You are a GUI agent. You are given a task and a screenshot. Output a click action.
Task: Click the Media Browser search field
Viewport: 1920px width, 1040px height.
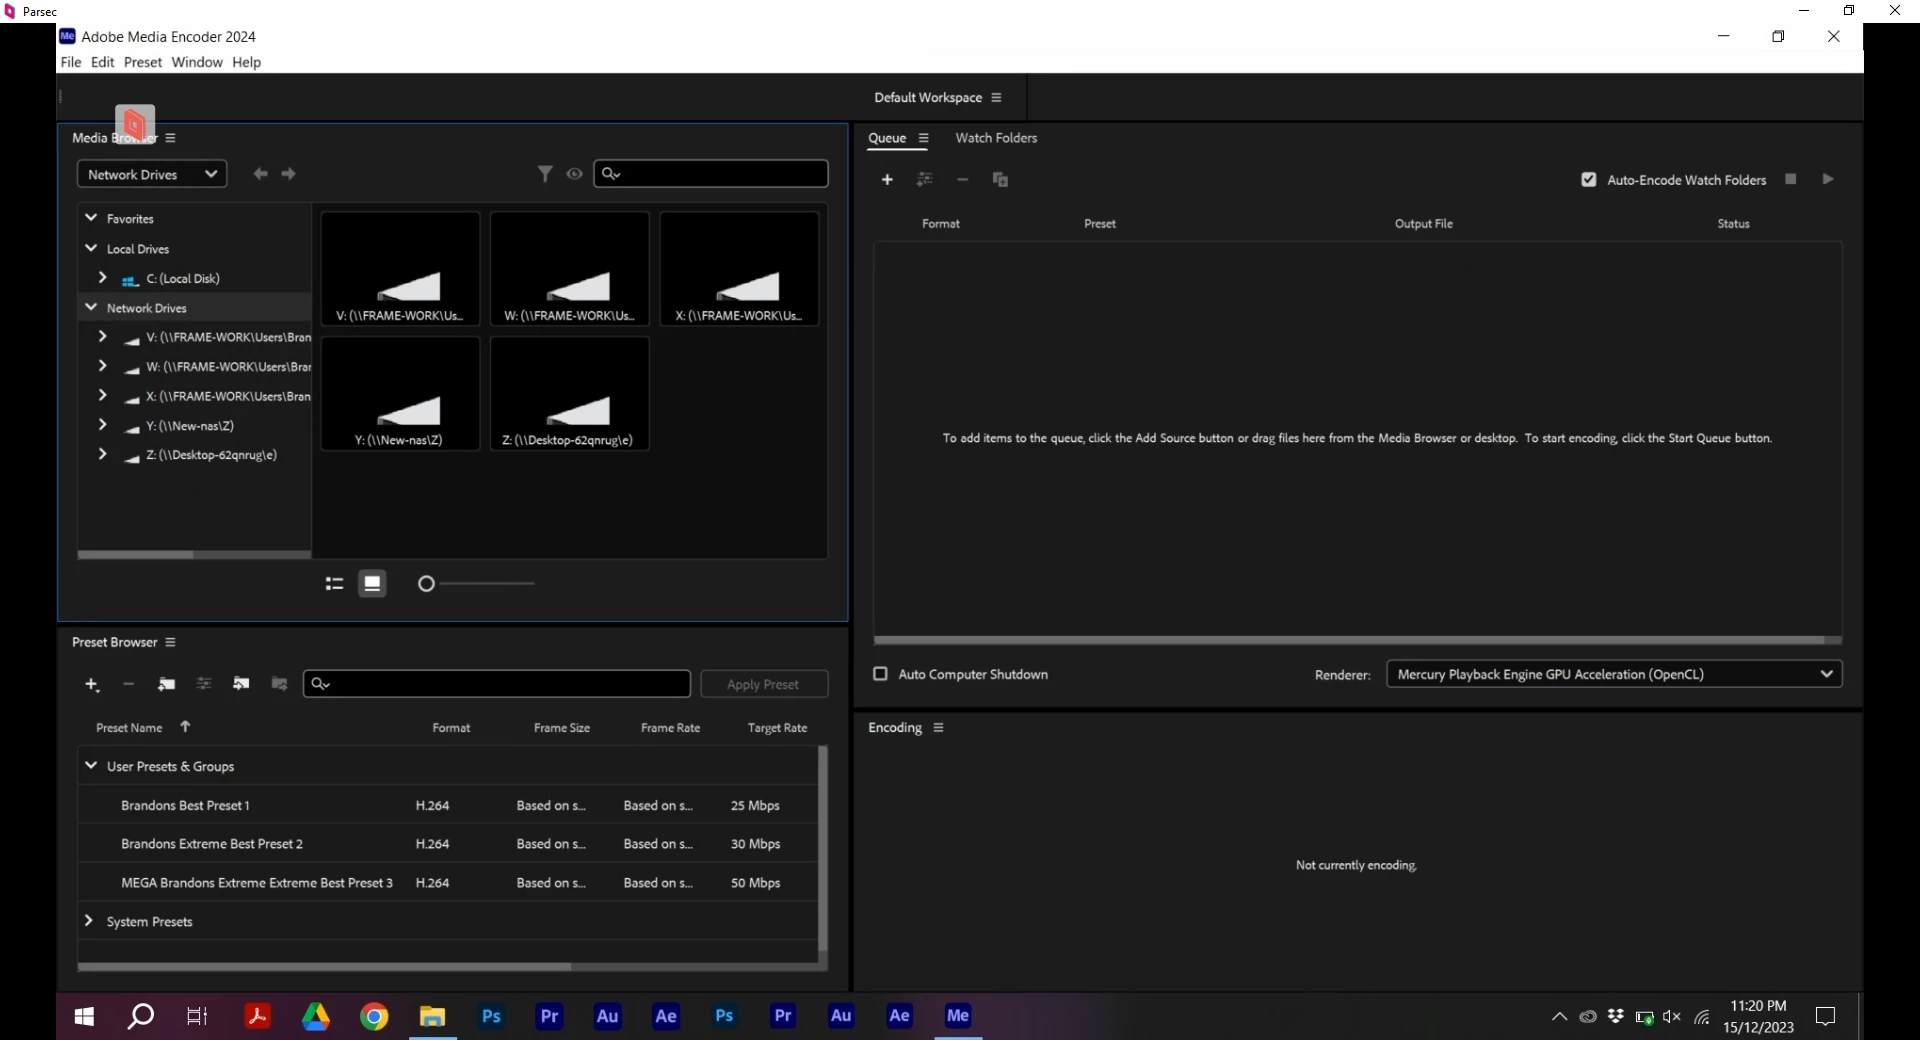[711, 174]
